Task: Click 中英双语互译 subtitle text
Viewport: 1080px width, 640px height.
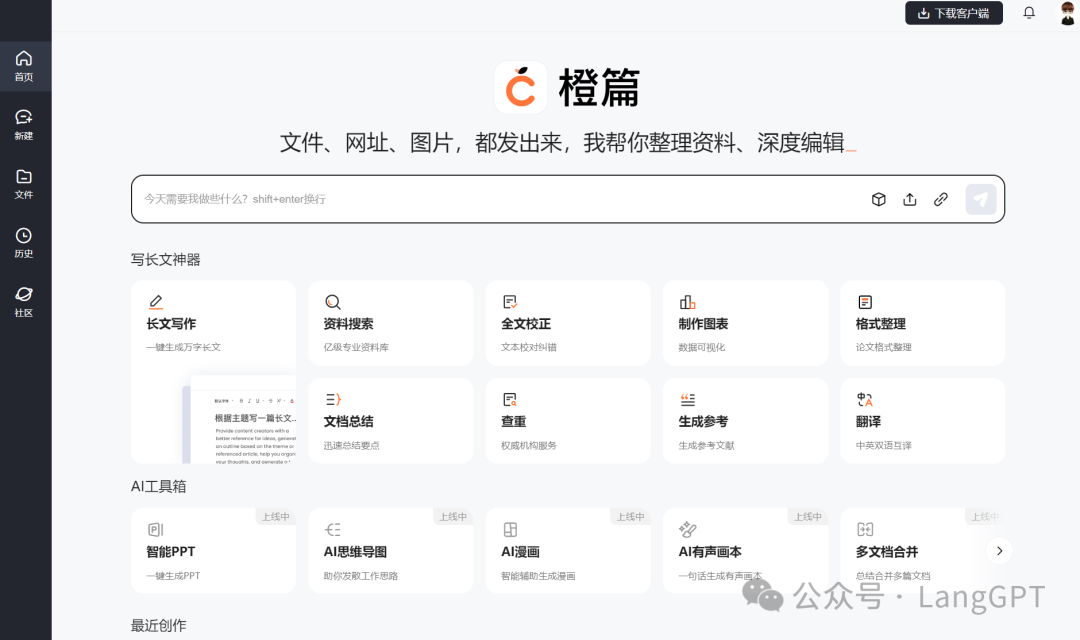Action: 884,446
